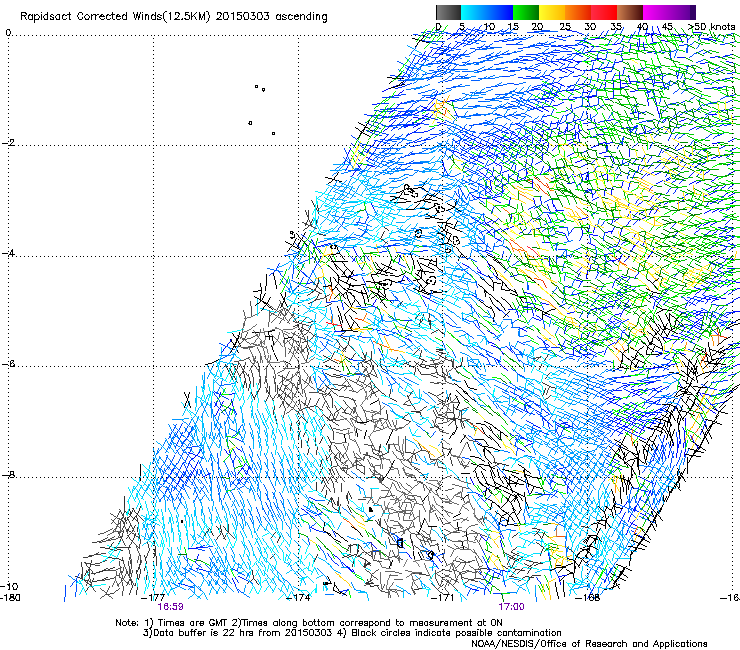Click the gray 0-5 knots legend swatch

448,12
